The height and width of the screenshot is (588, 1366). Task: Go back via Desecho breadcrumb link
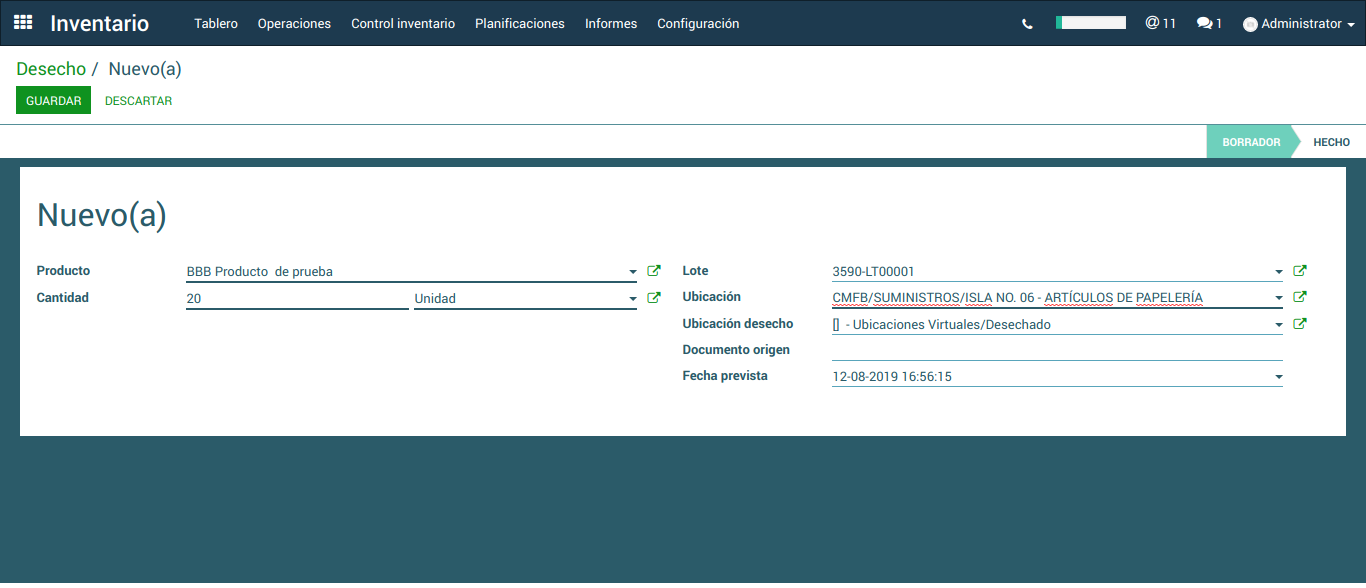[51, 69]
